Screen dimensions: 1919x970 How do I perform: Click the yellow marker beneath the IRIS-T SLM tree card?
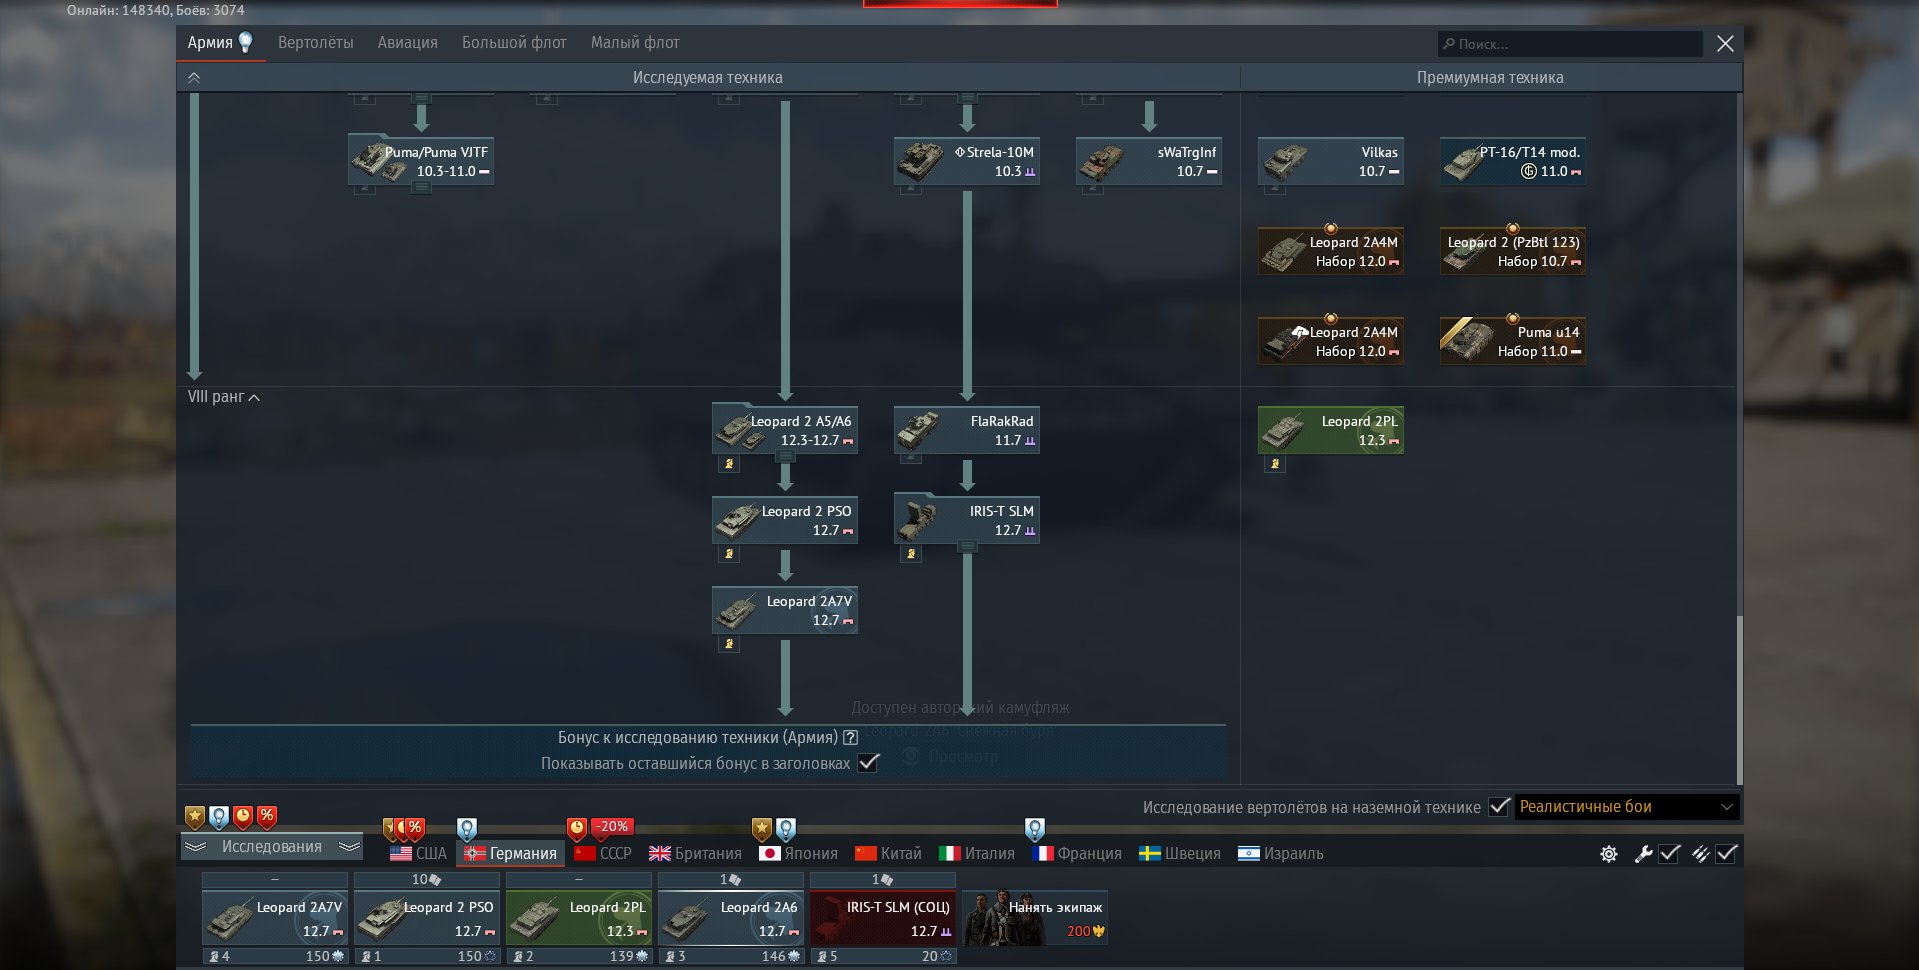pos(911,554)
